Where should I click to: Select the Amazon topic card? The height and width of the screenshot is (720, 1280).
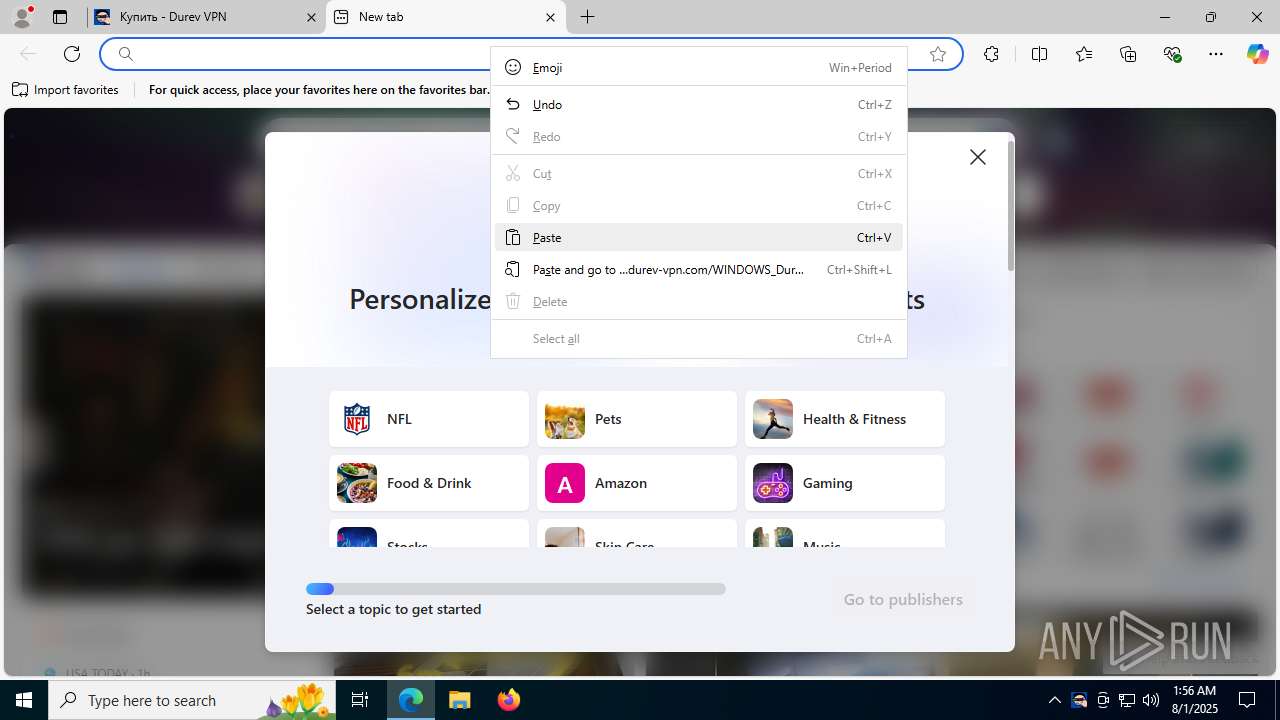click(x=637, y=483)
